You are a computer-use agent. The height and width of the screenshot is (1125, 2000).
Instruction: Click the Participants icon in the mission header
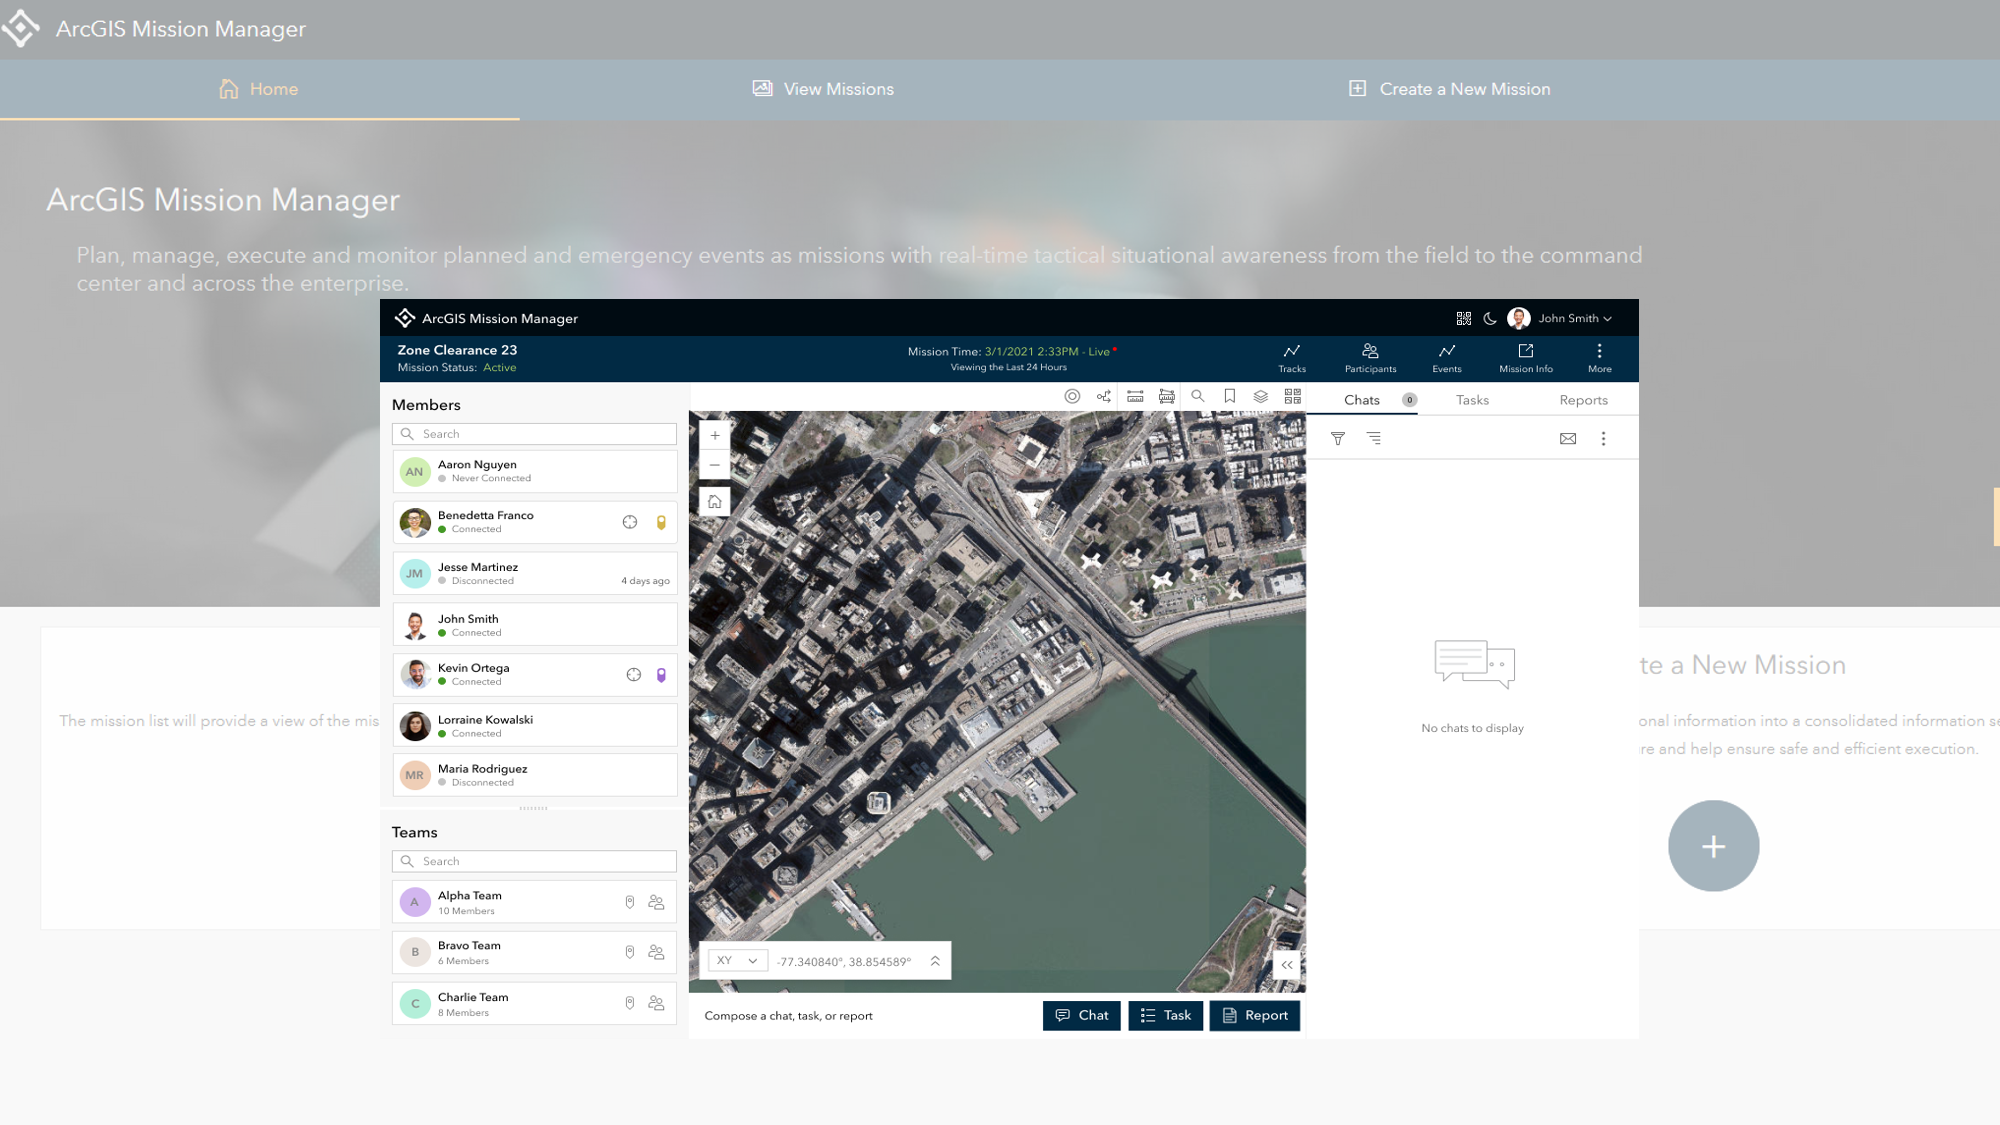pos(1370,357)
